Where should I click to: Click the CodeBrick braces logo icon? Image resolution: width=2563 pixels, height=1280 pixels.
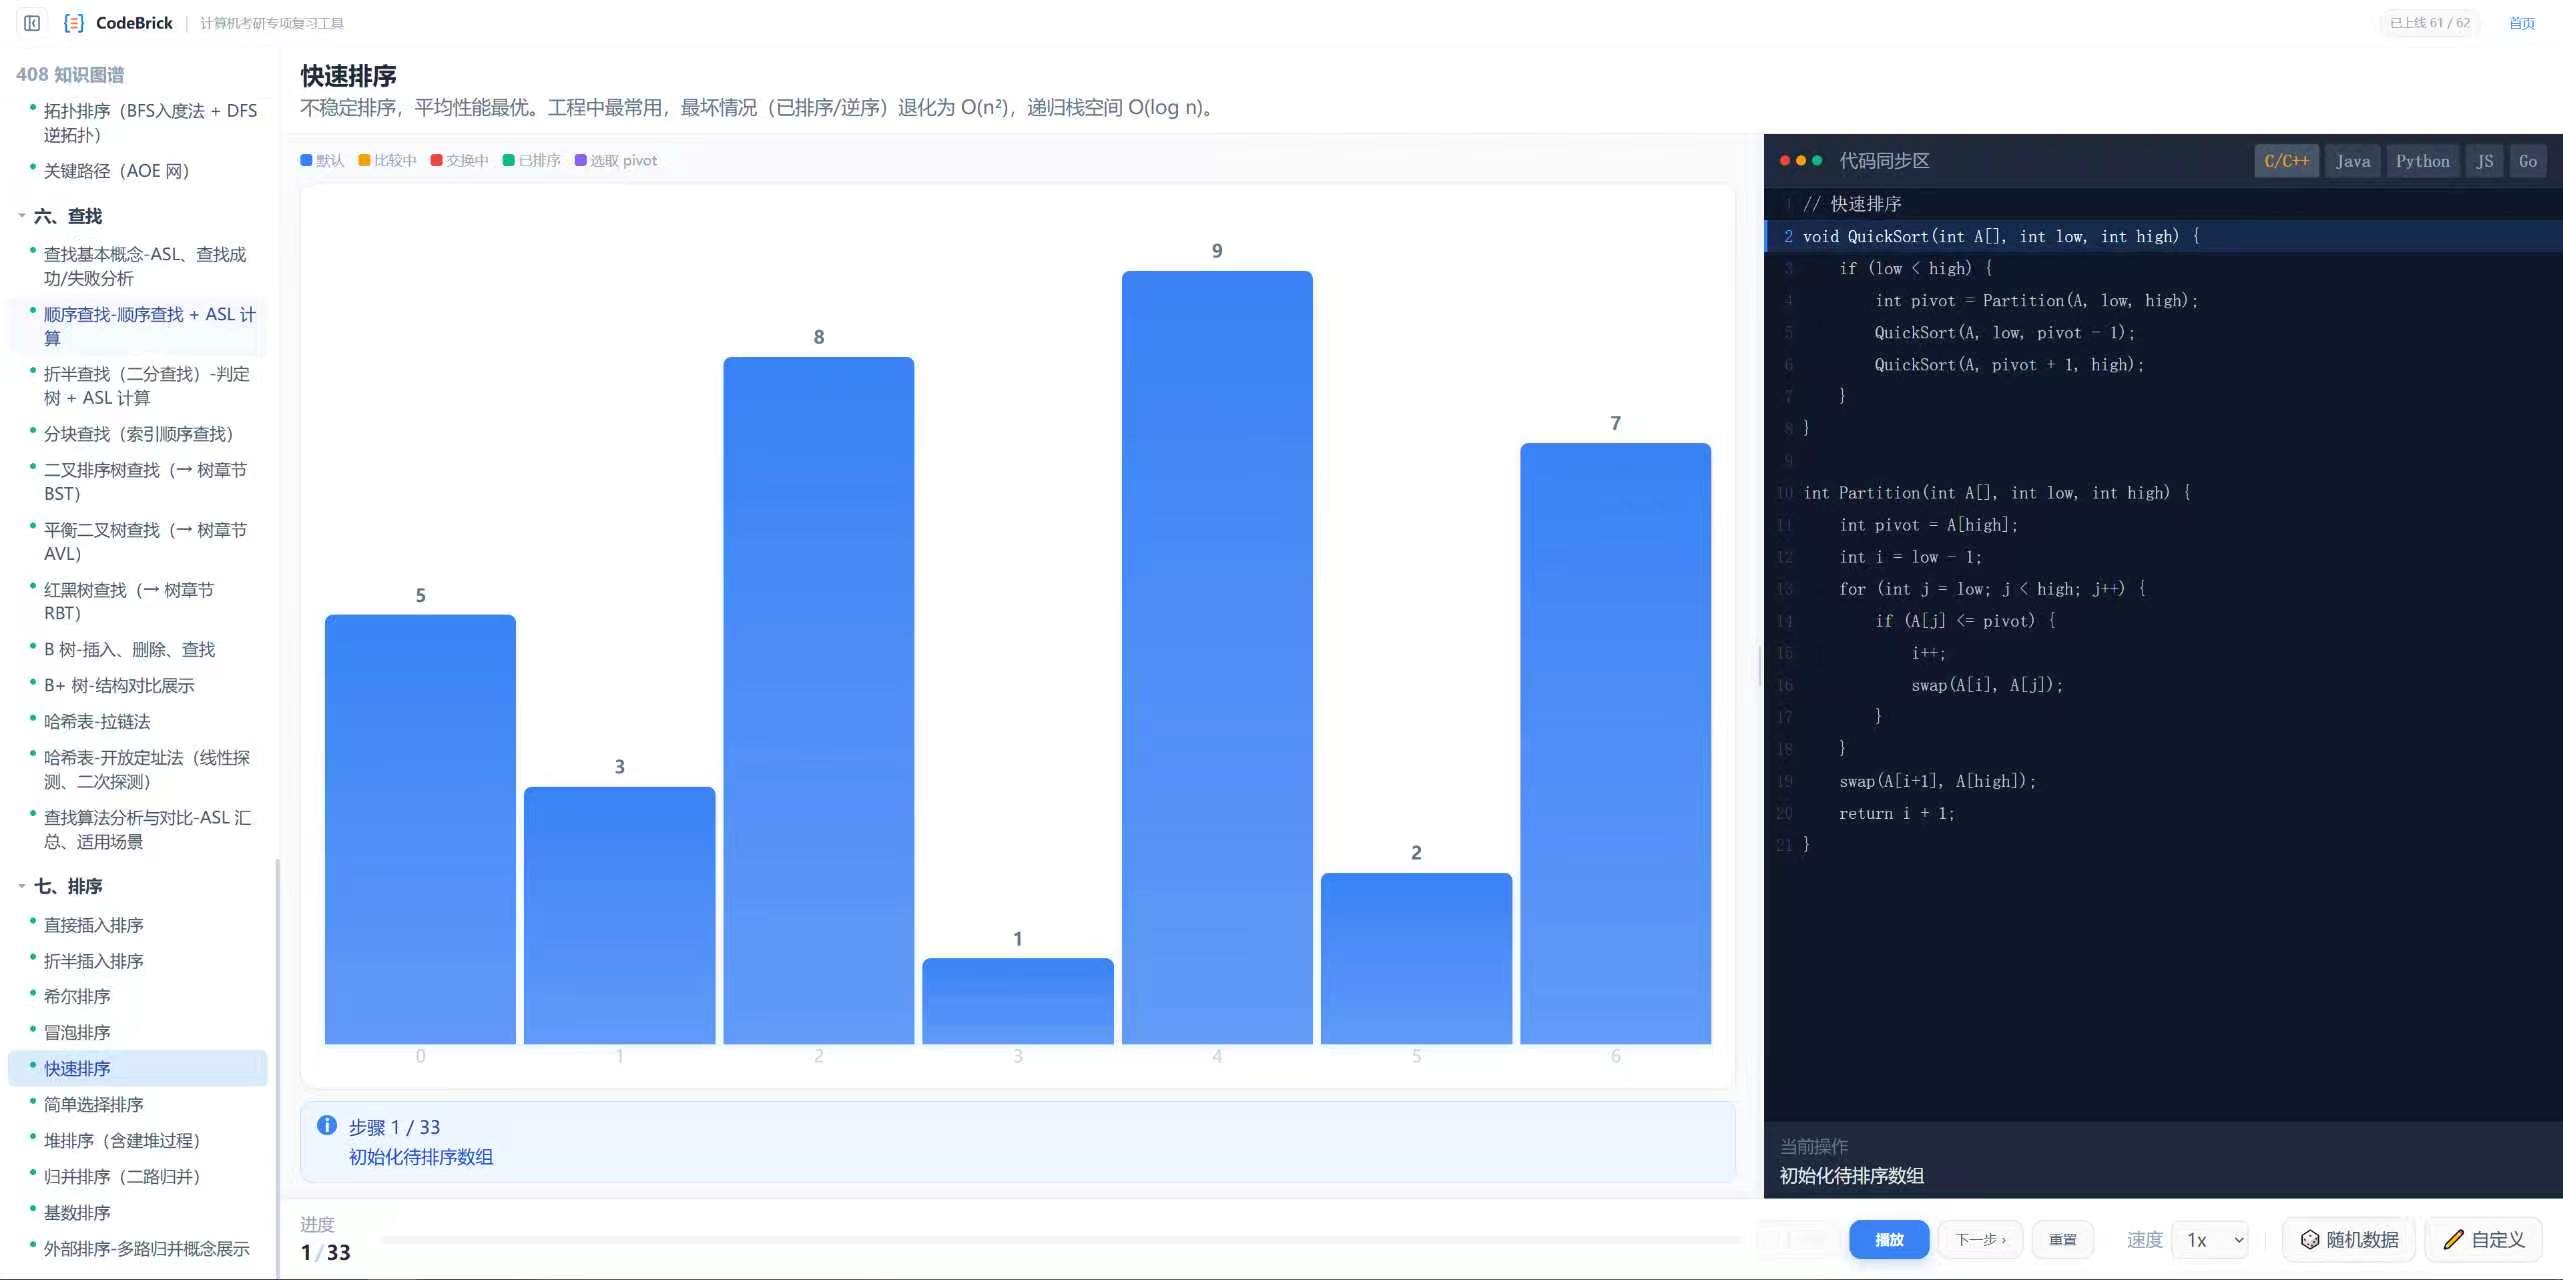point(74,23)
